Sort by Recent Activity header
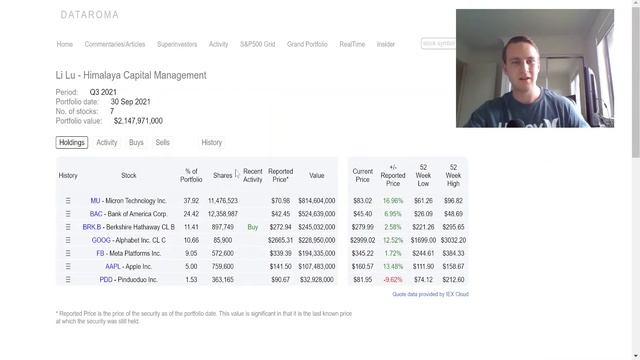This screenshot has width=640, height=360. [x=253, y=176]
